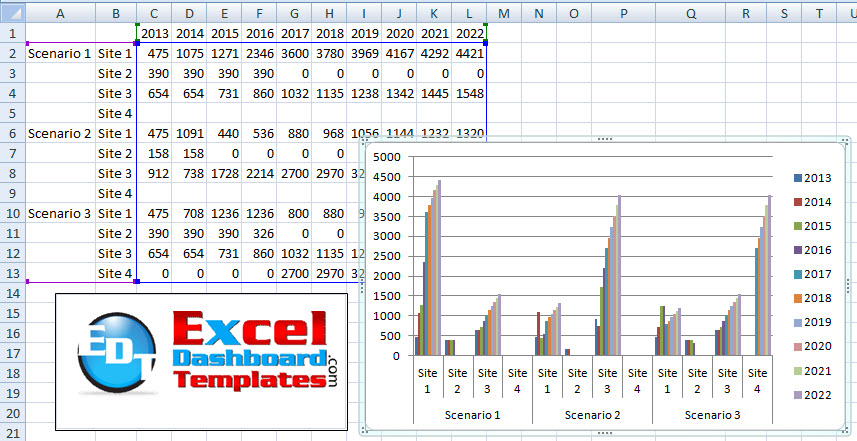The width and height of the screenshot is (857, 441).
Task: Click the Scenario 2 axis label in chart
Action: point(592,413)
